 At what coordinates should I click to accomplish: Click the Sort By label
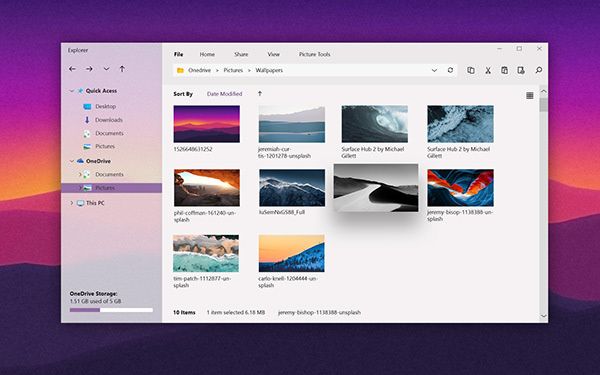183,94
